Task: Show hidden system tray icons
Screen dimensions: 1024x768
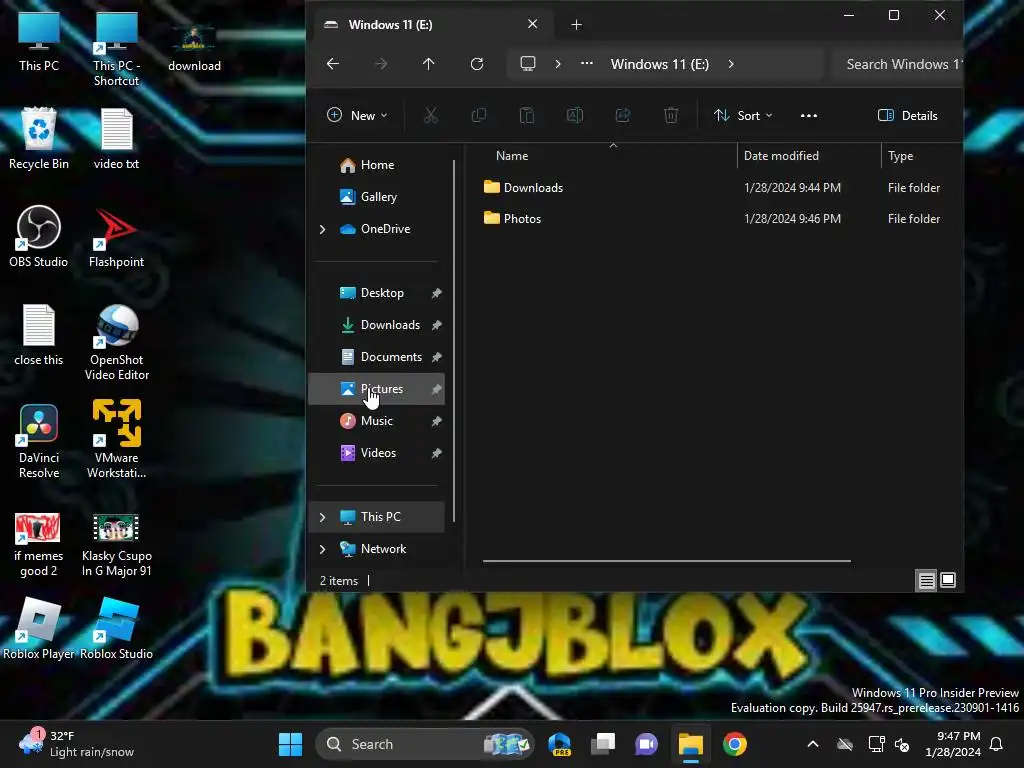Action: [812, 744]
